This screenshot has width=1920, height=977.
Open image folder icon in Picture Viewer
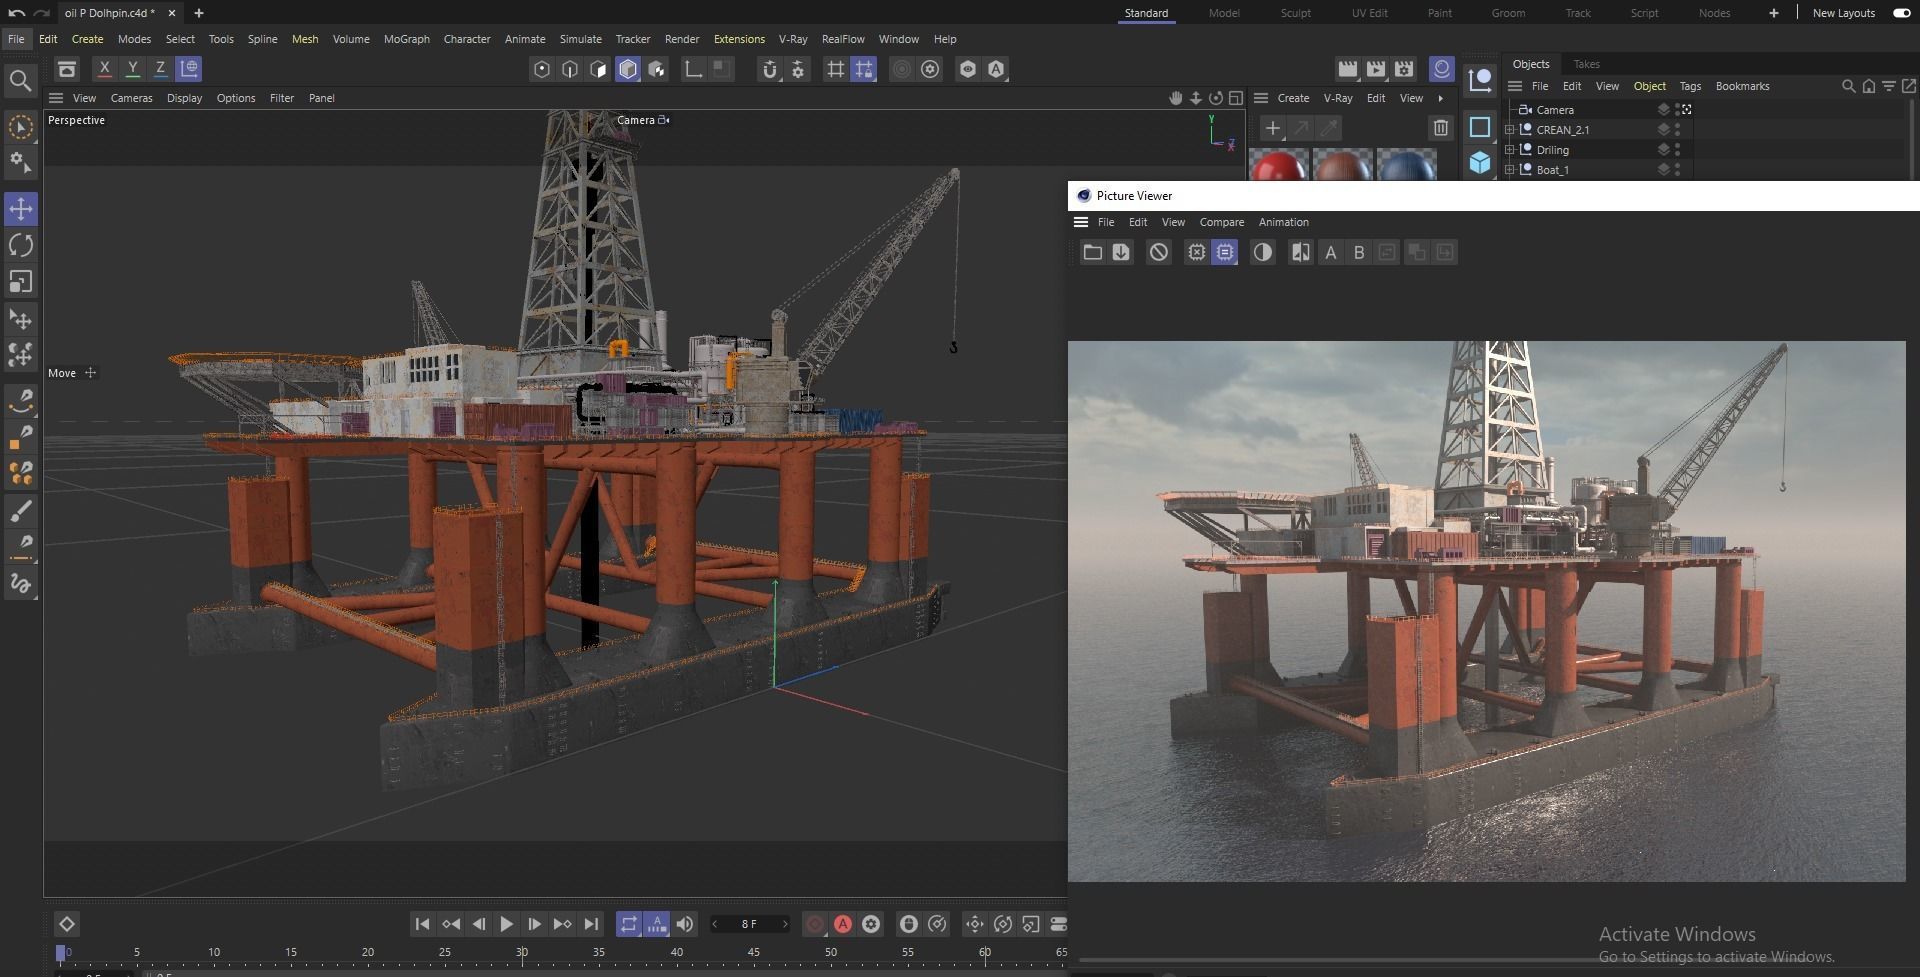pyautogui.click(x=1092, y=253)
